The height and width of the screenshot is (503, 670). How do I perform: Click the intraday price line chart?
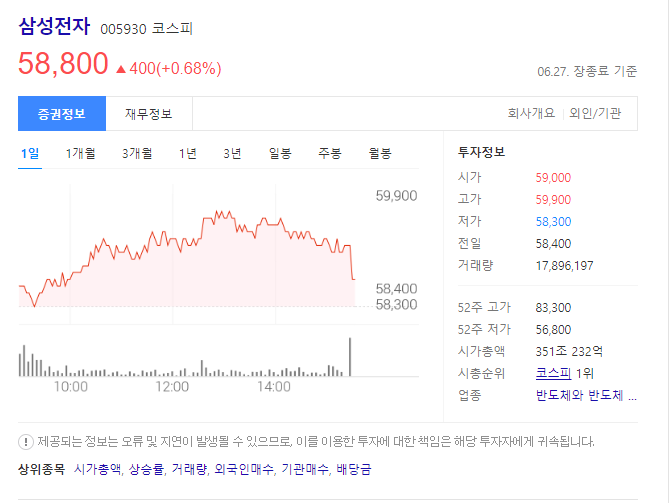click(x=187, y=258)
